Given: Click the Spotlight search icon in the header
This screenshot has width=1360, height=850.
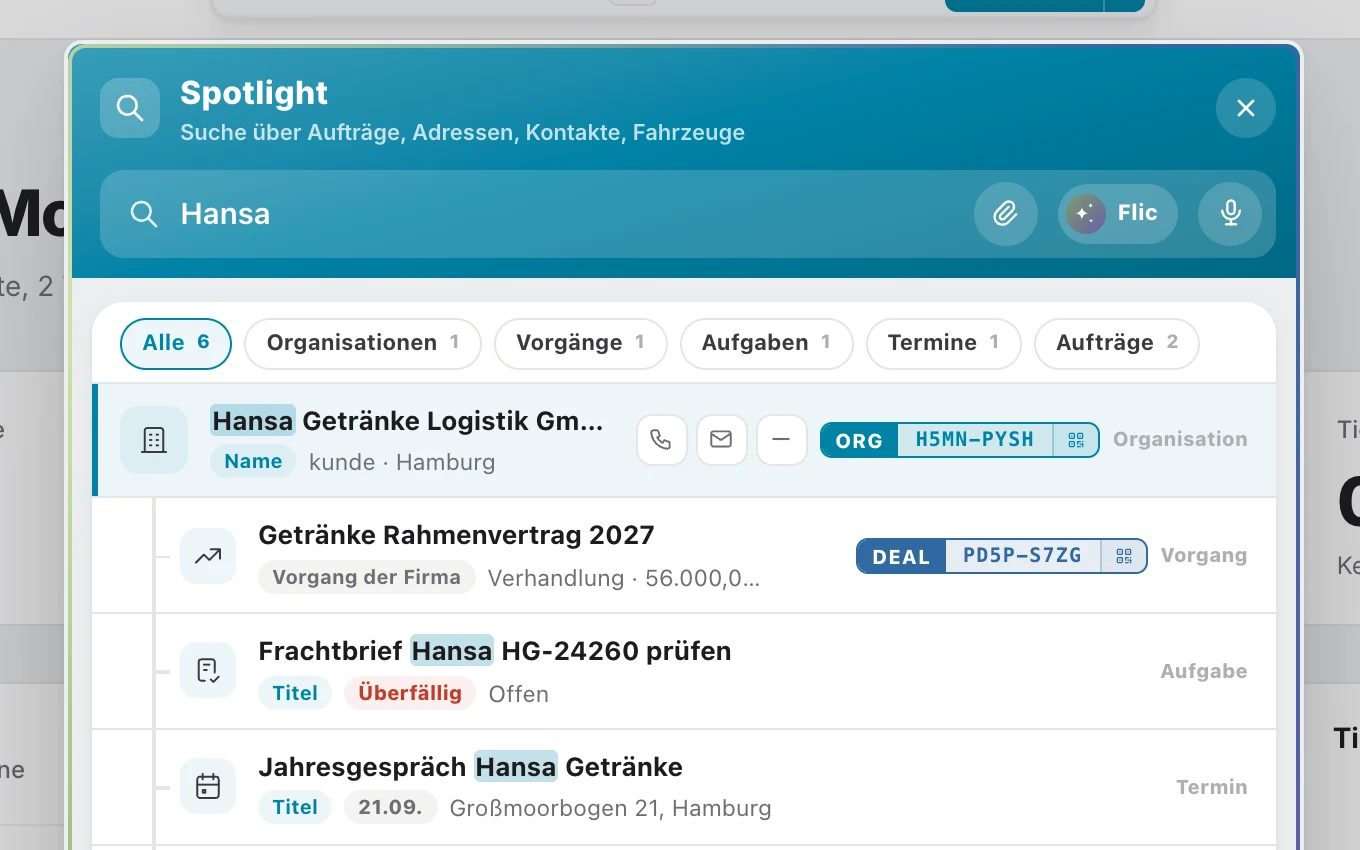Looking at the screenshot, I should tap(130, 108).
